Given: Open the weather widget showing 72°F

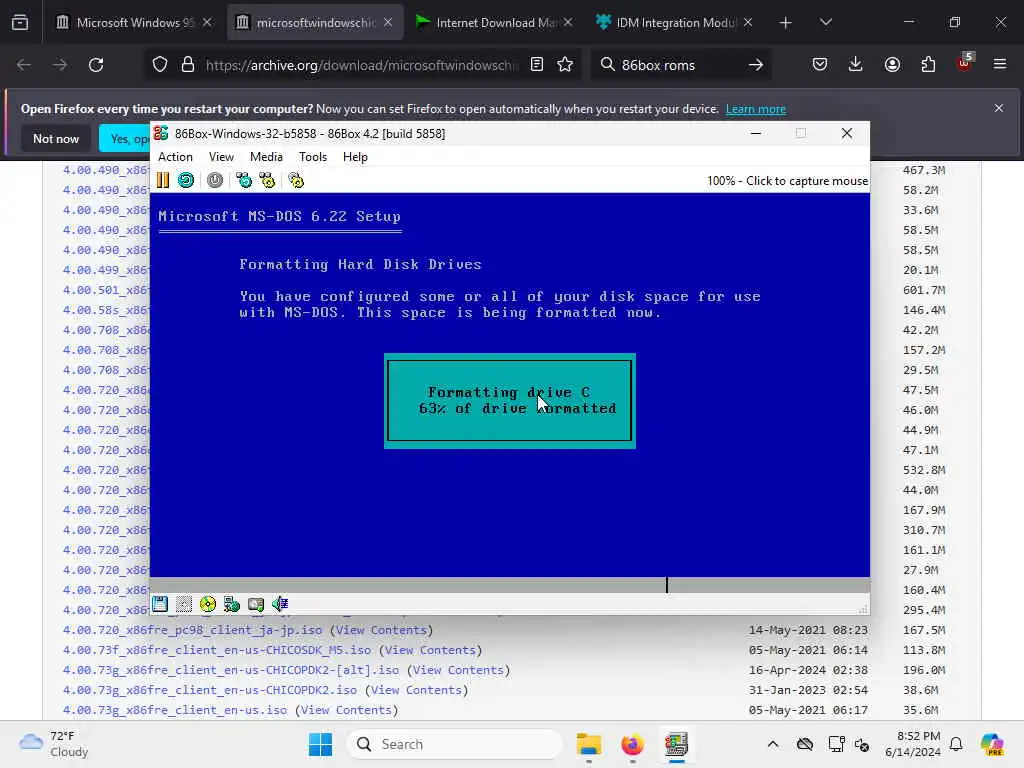Looking at the screenshot, I should click(x=54, y=744).
